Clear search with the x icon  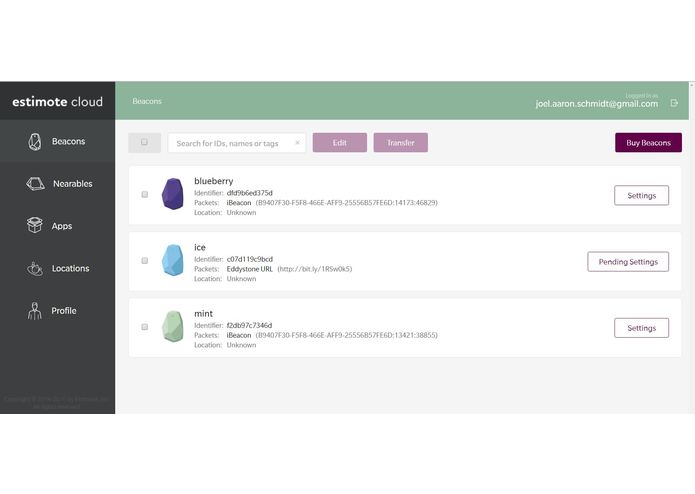297,143
